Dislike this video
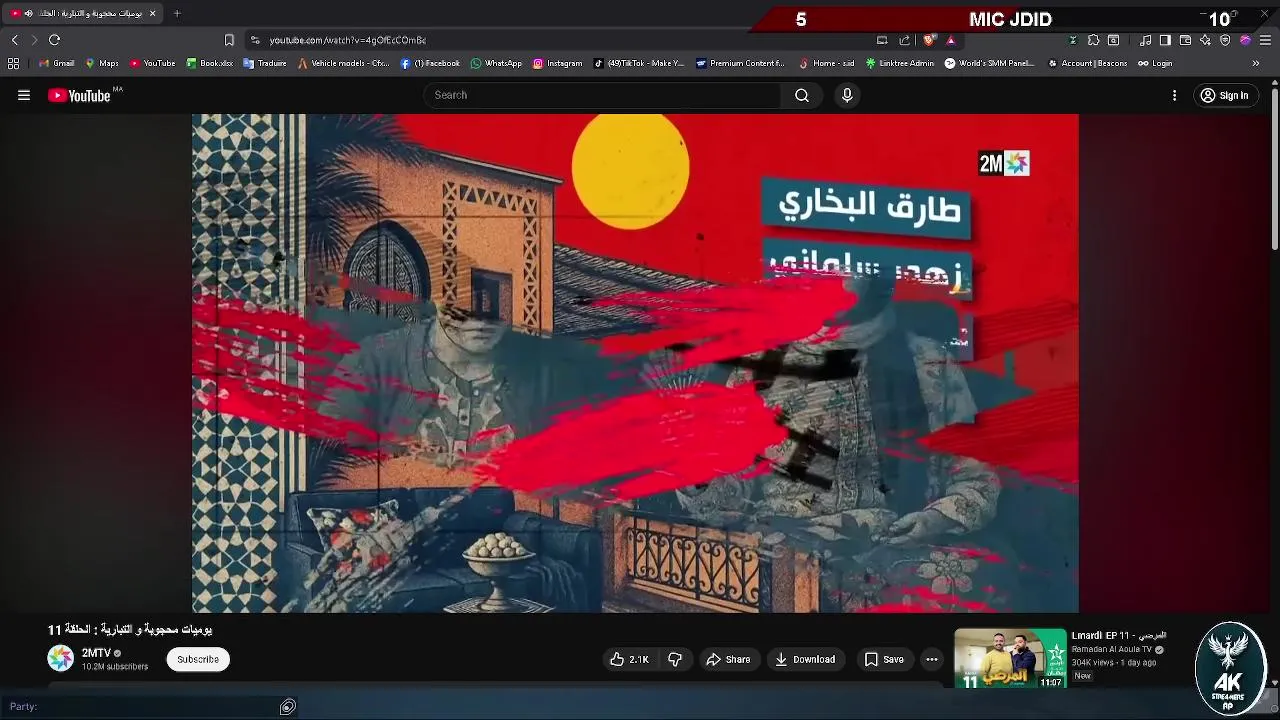 tap(675, 659)
